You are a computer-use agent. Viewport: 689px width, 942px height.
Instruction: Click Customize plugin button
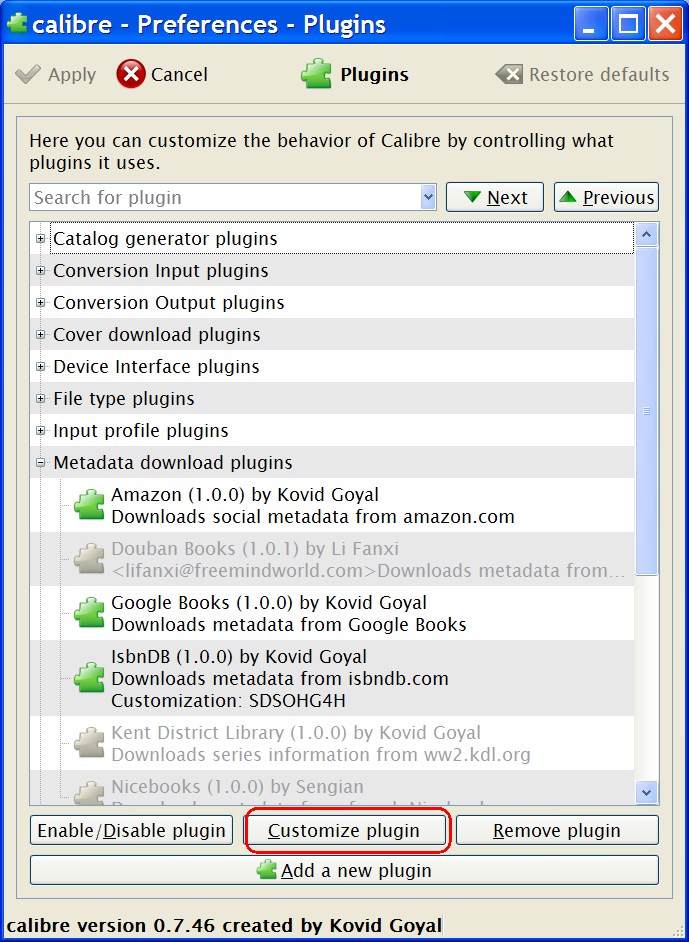point(344,830)
